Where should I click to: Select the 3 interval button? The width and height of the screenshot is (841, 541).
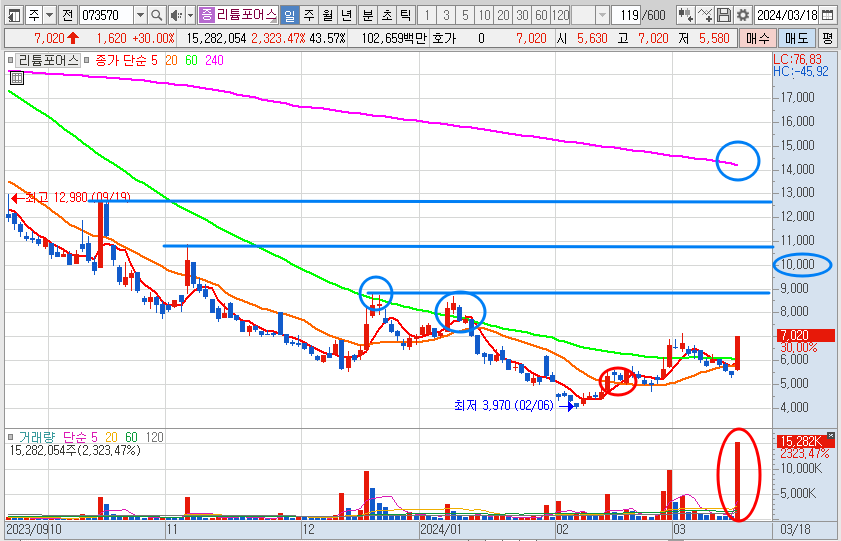click(x=446, y=15)
